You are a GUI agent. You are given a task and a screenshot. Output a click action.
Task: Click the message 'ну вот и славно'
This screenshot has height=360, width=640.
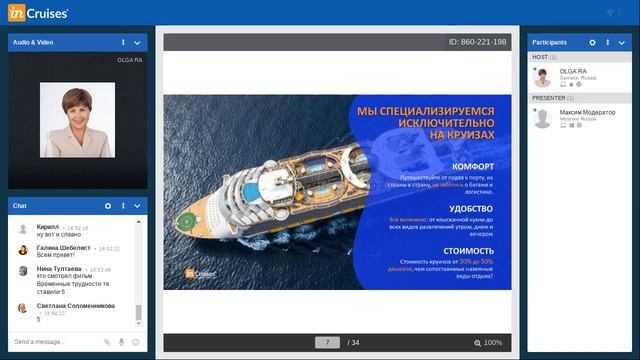point(59,235)
